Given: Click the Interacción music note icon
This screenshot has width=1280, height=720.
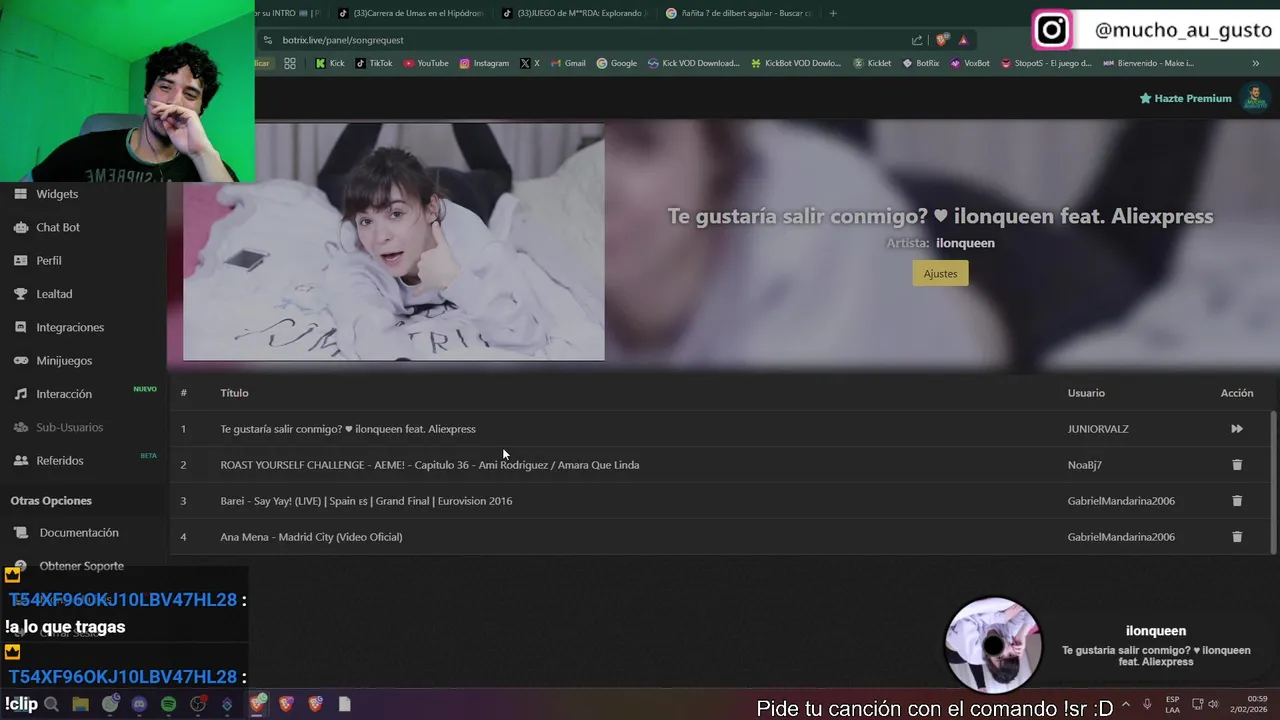Looking at the screenshot, I should pyautogui.click(x=20, y=394).
